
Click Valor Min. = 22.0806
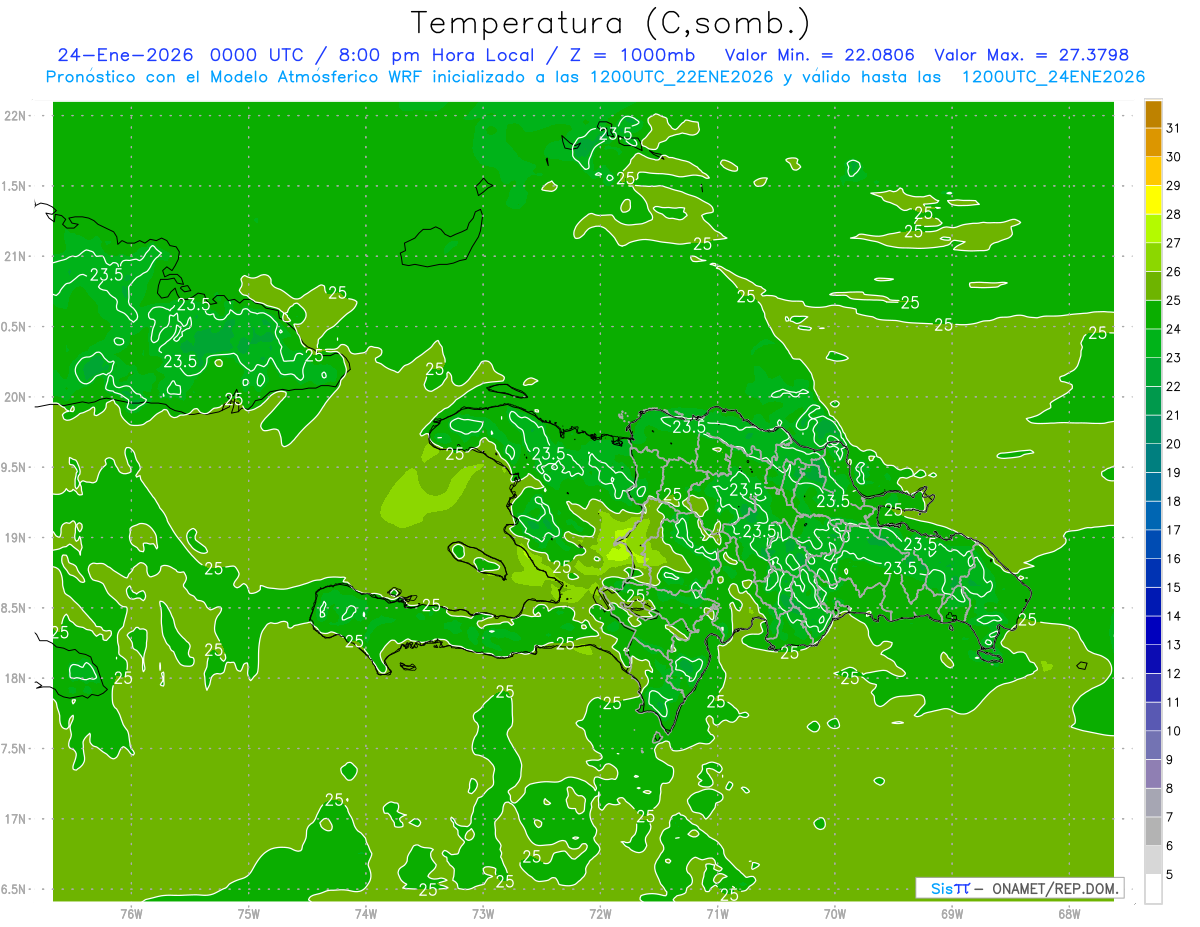click(820, 55)
